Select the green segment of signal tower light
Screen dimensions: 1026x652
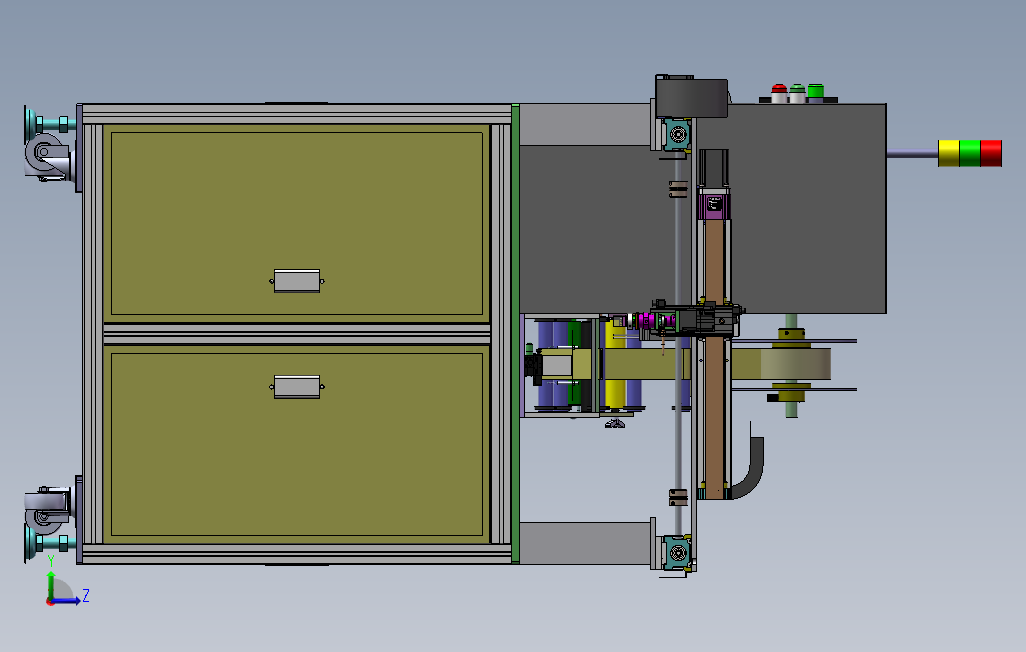(x=970, y=153)
